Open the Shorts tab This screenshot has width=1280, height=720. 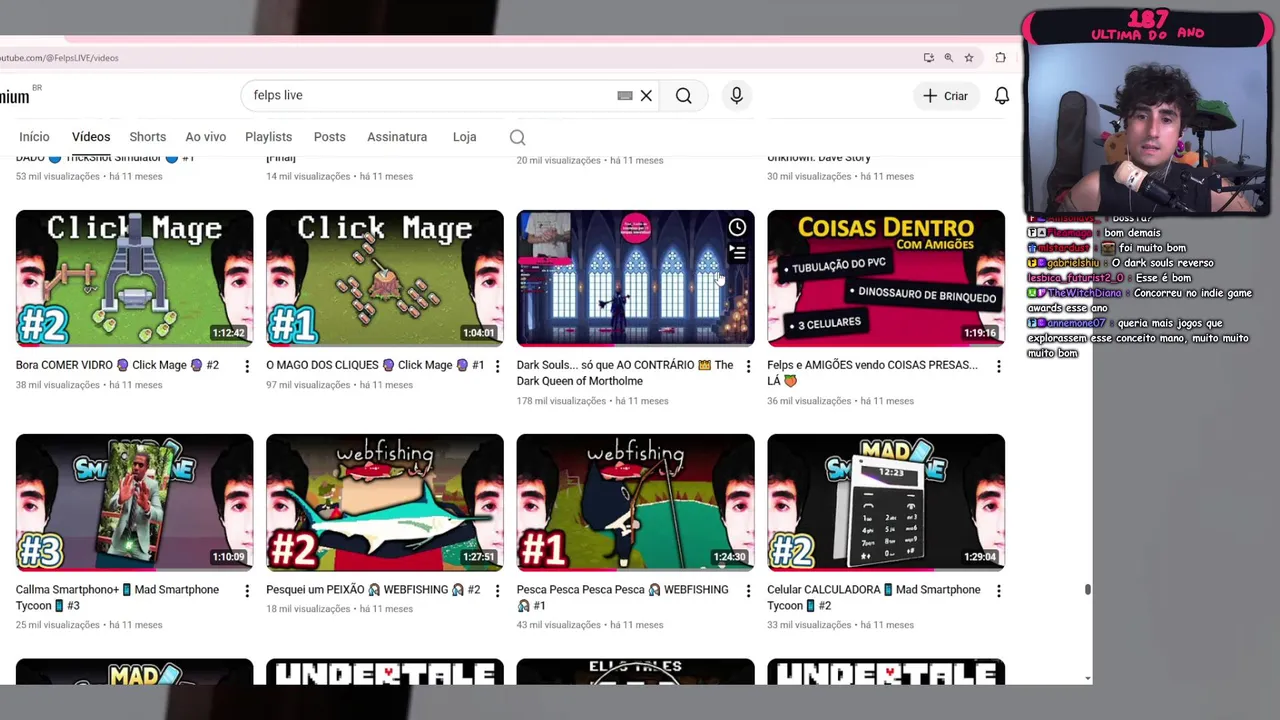(x=147, y=137)
